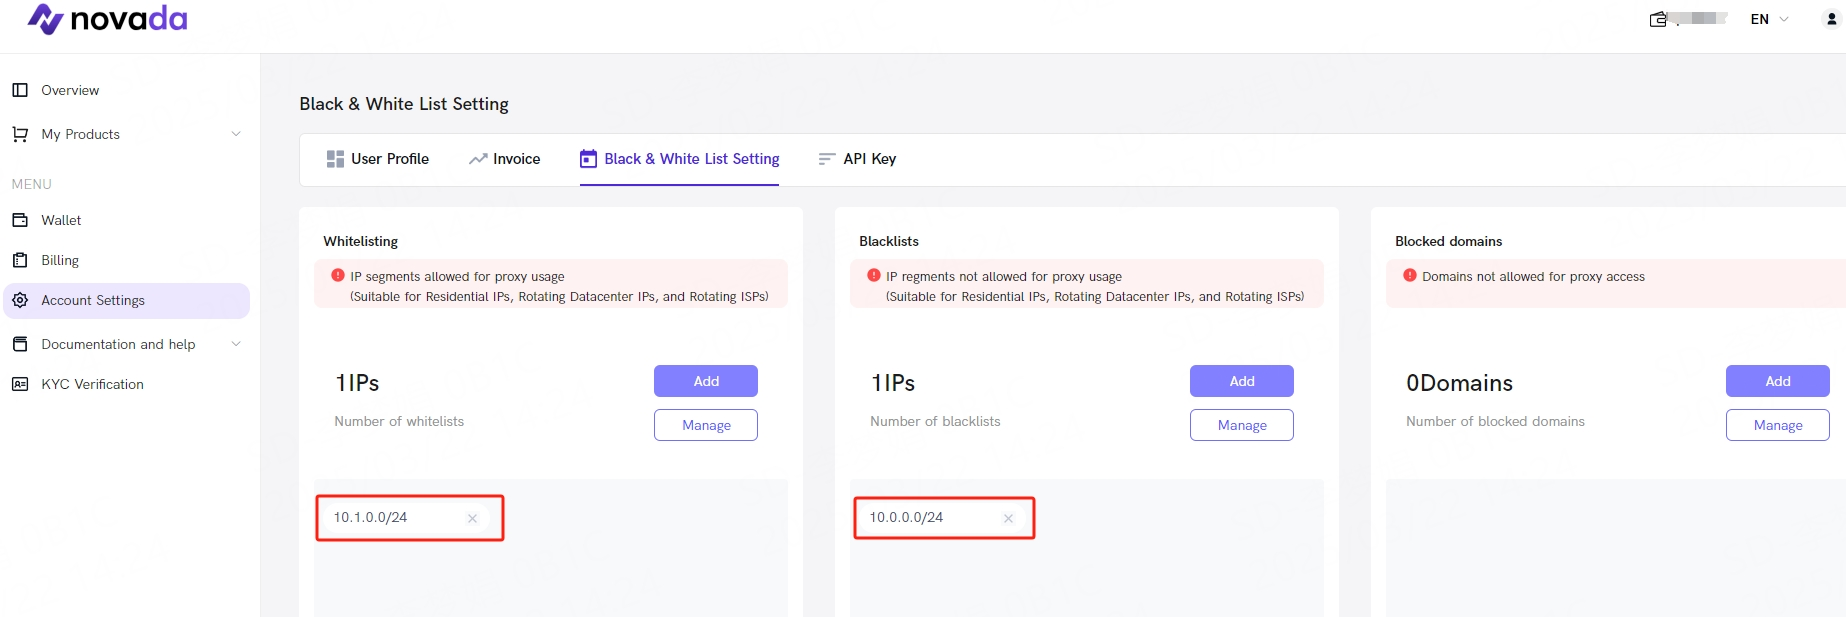Click the Novada logo

point(107,19)
